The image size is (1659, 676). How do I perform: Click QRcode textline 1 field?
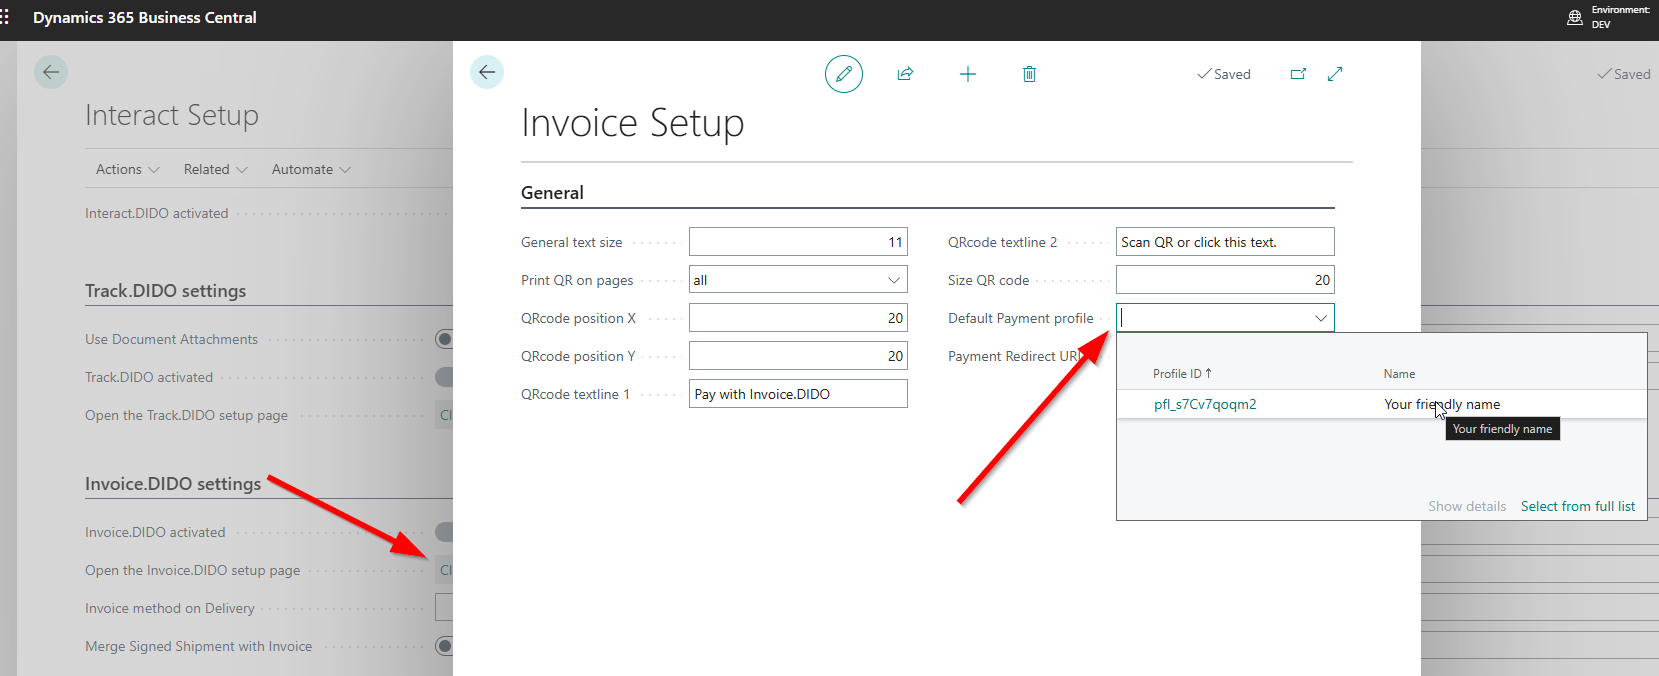(798, 394)
